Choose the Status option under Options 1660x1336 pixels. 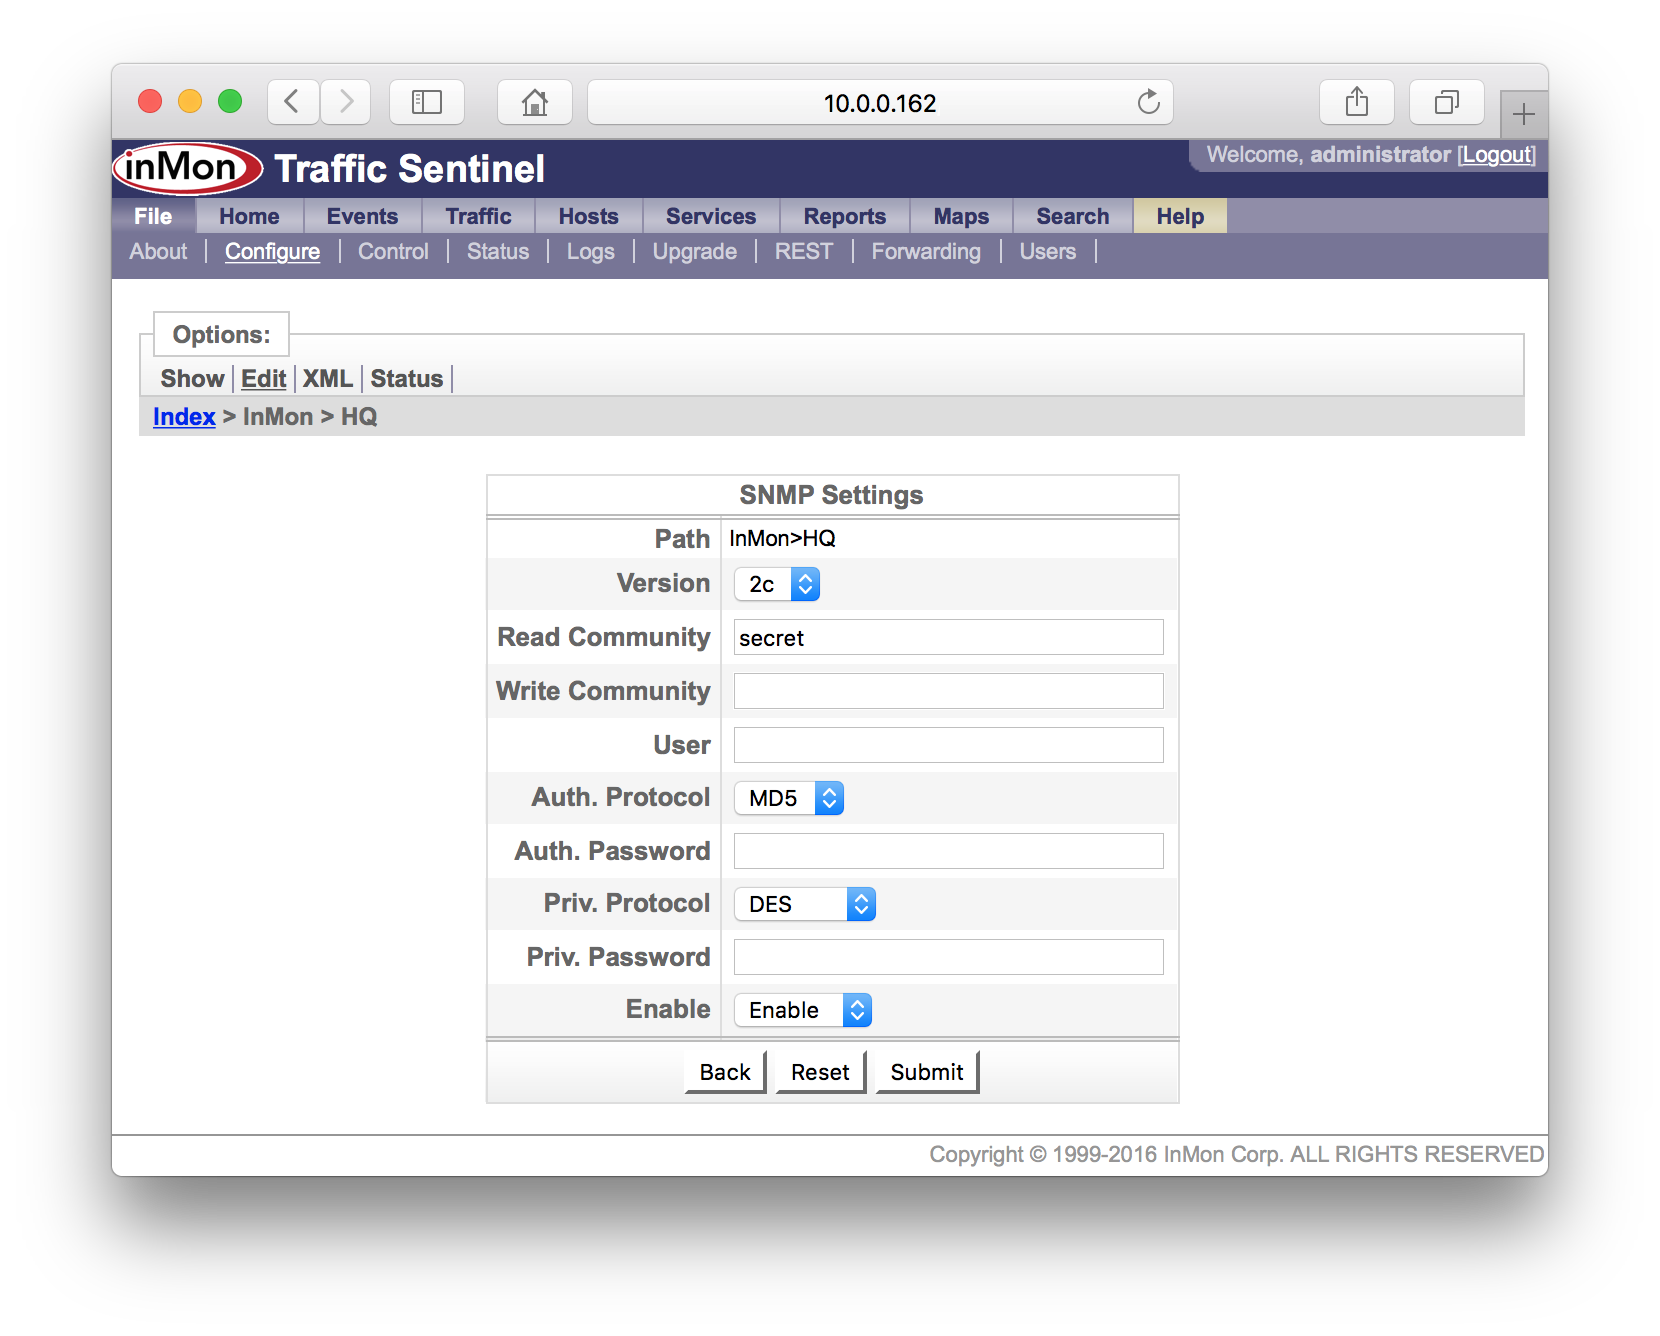(x=407, y=379)
